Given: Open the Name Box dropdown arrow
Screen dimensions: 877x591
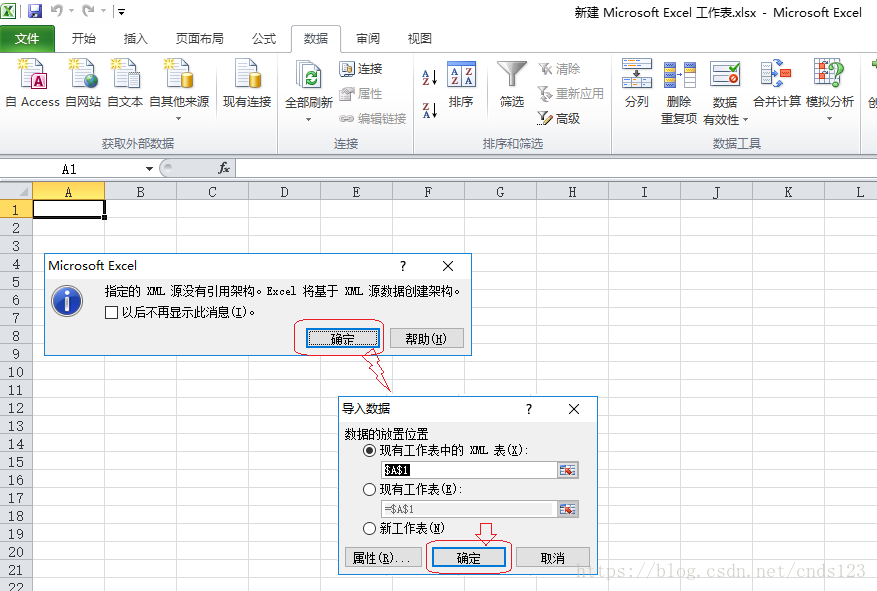Looking at the screenshot, I should point(149,169).
